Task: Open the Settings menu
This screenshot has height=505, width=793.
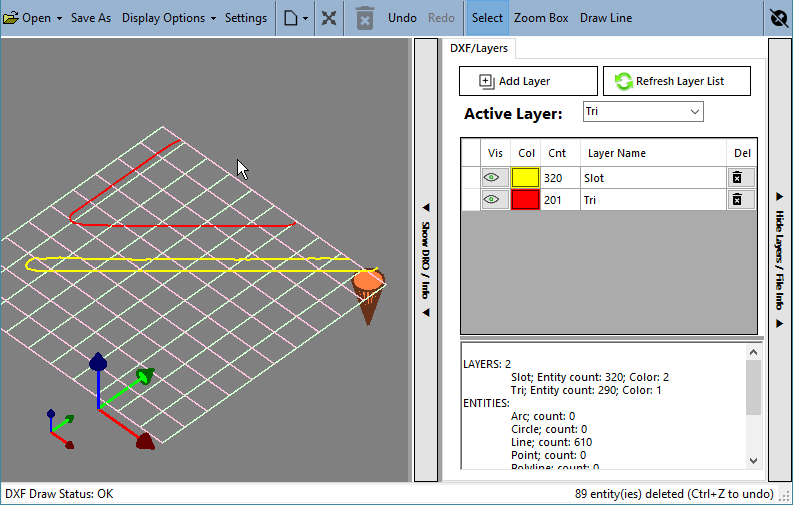Action: click(x=246, y=18)
